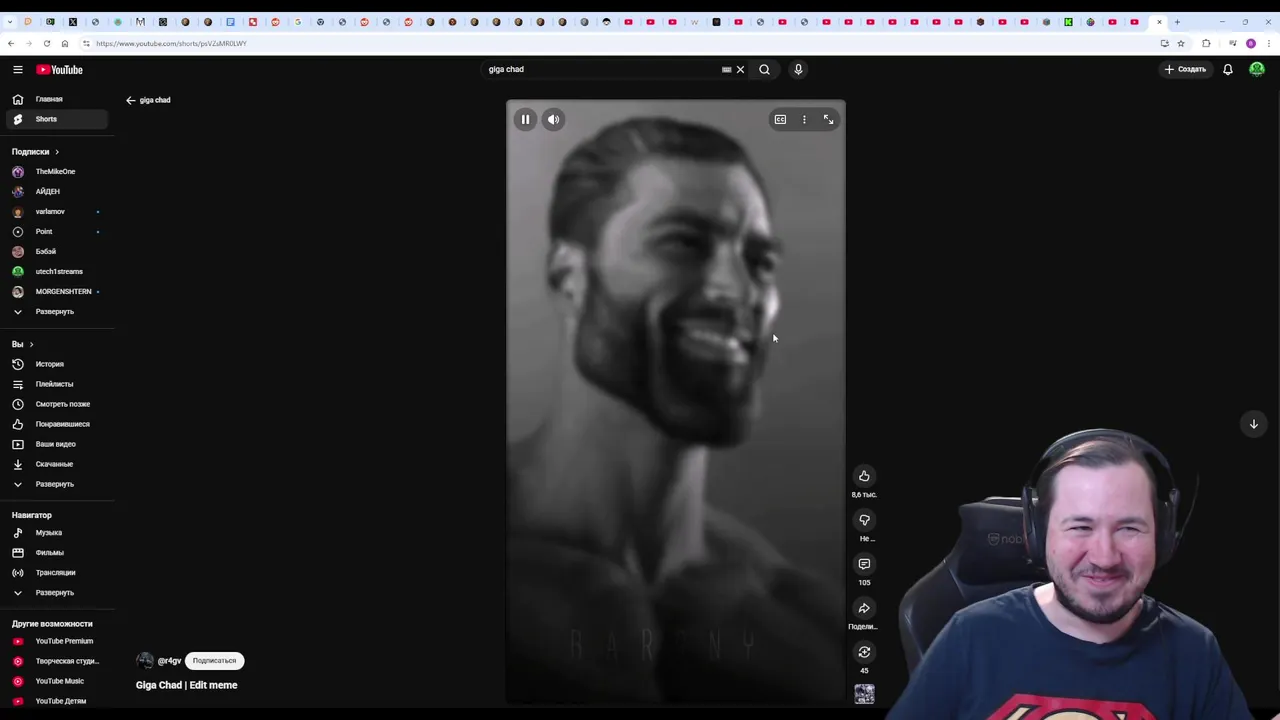
Task: Mute the Short's volume
Action: pyautogui.click(x=553, y=119)
